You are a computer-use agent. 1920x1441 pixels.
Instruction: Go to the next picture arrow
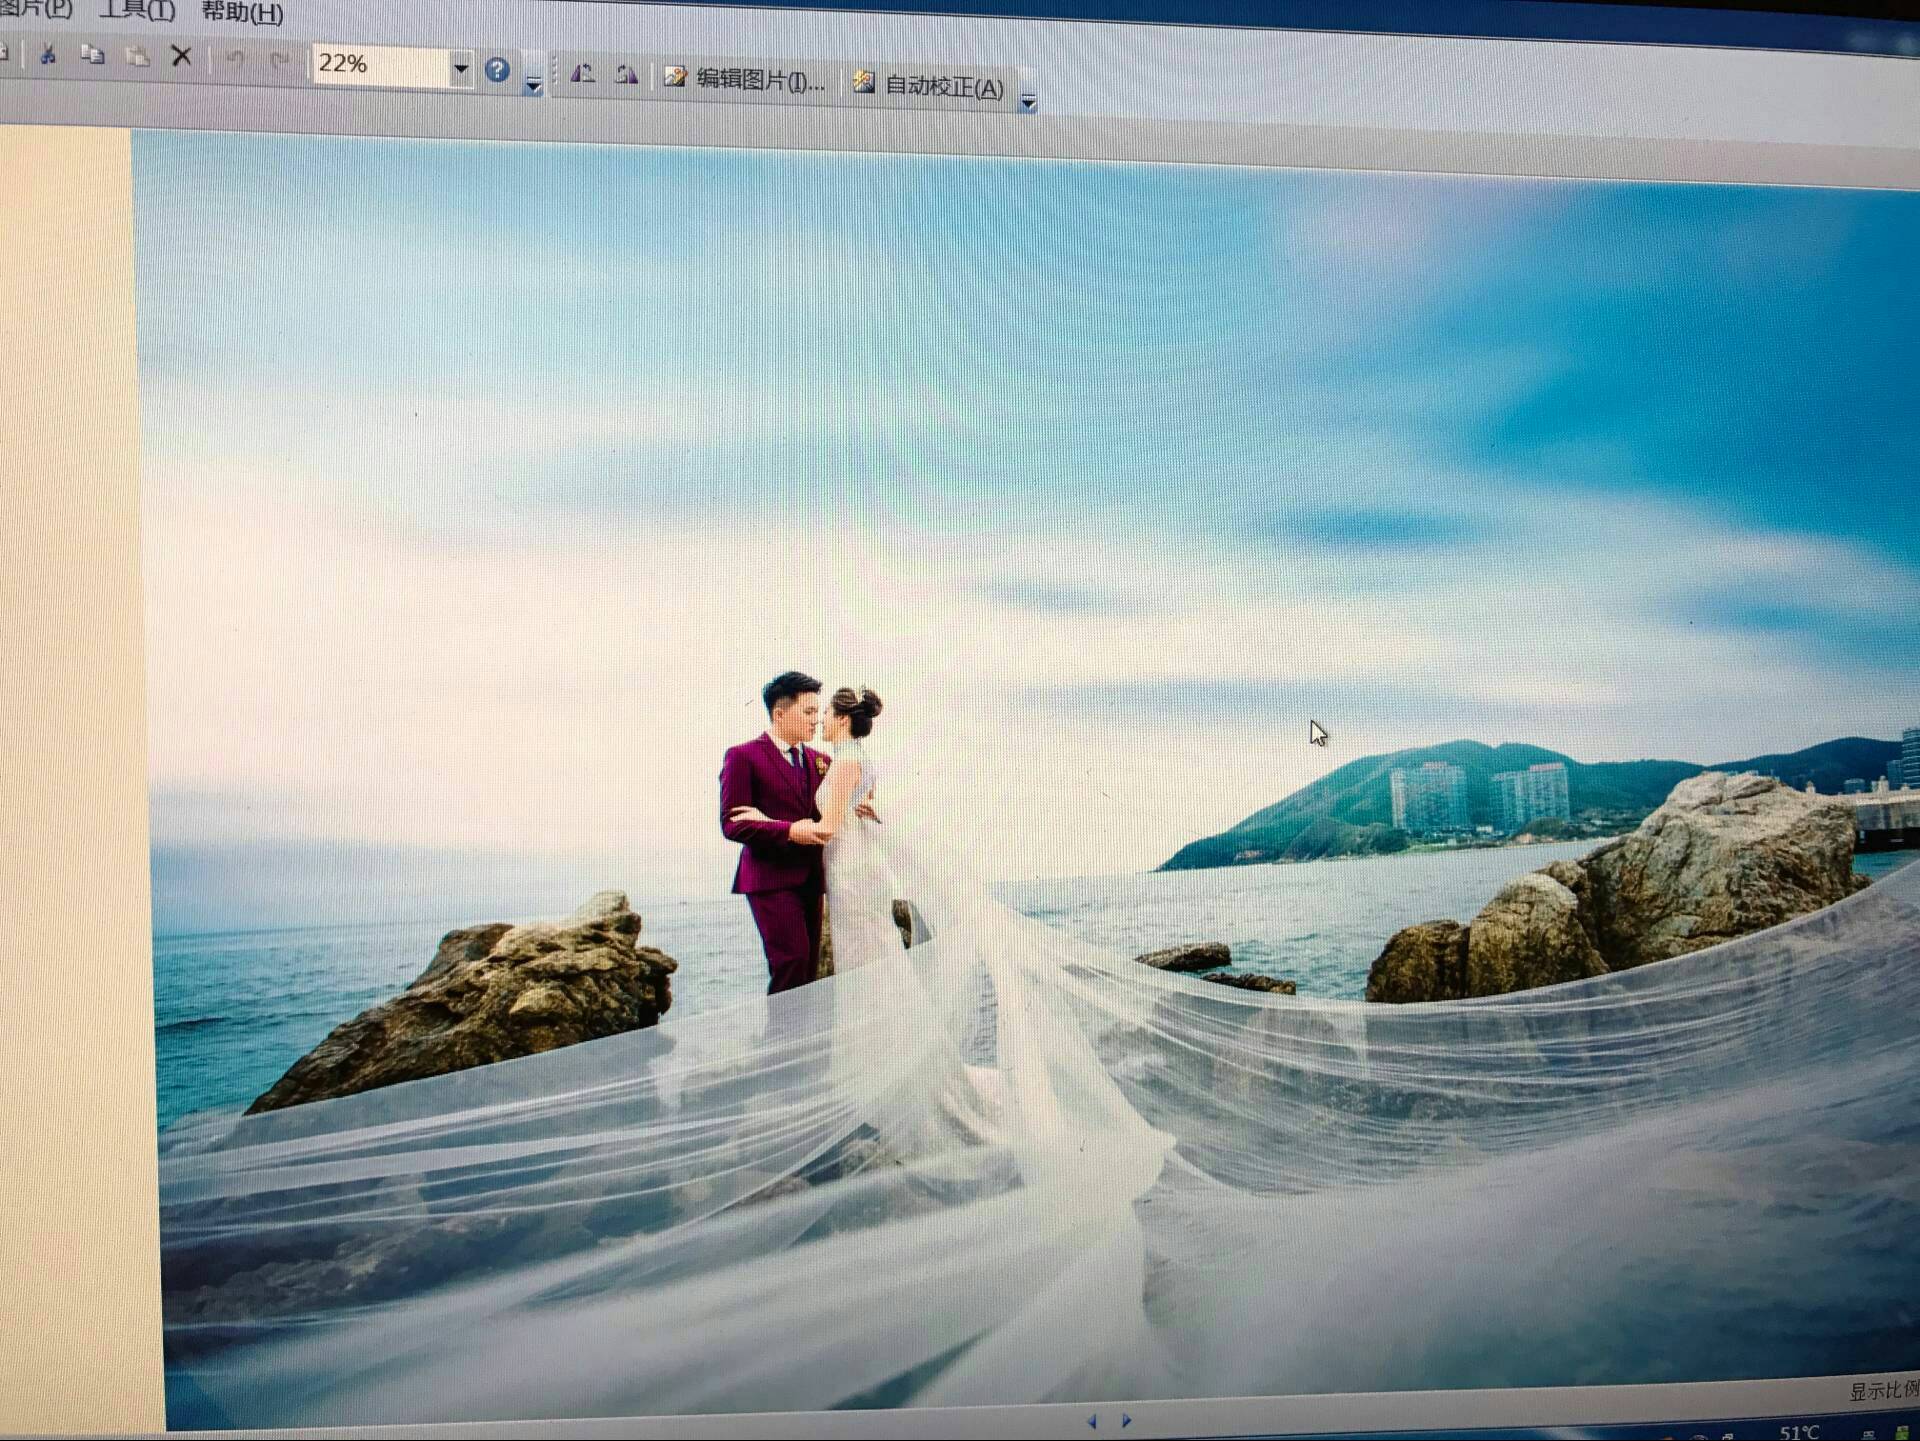tap(1127, 1420)
